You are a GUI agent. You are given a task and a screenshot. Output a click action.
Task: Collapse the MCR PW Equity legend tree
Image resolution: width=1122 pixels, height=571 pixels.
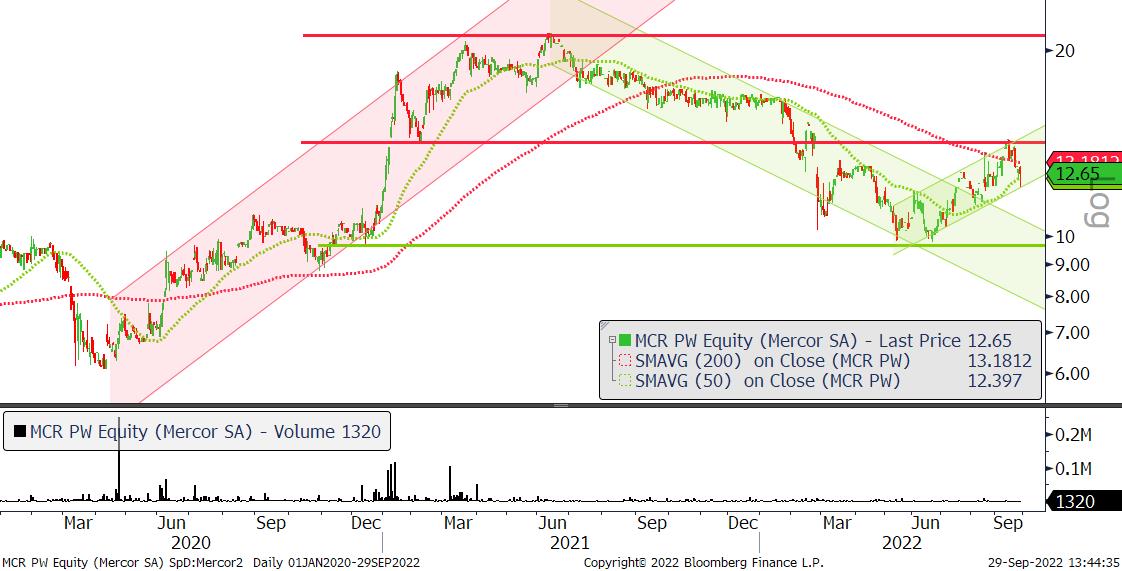pos(613,341)
